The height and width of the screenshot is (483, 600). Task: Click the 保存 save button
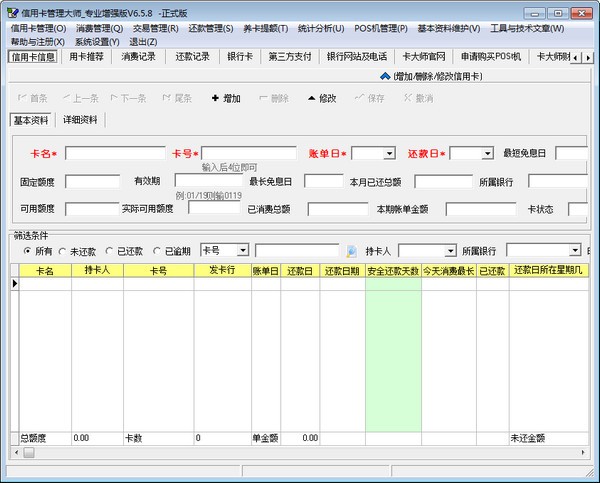click(x=370, y=98)
